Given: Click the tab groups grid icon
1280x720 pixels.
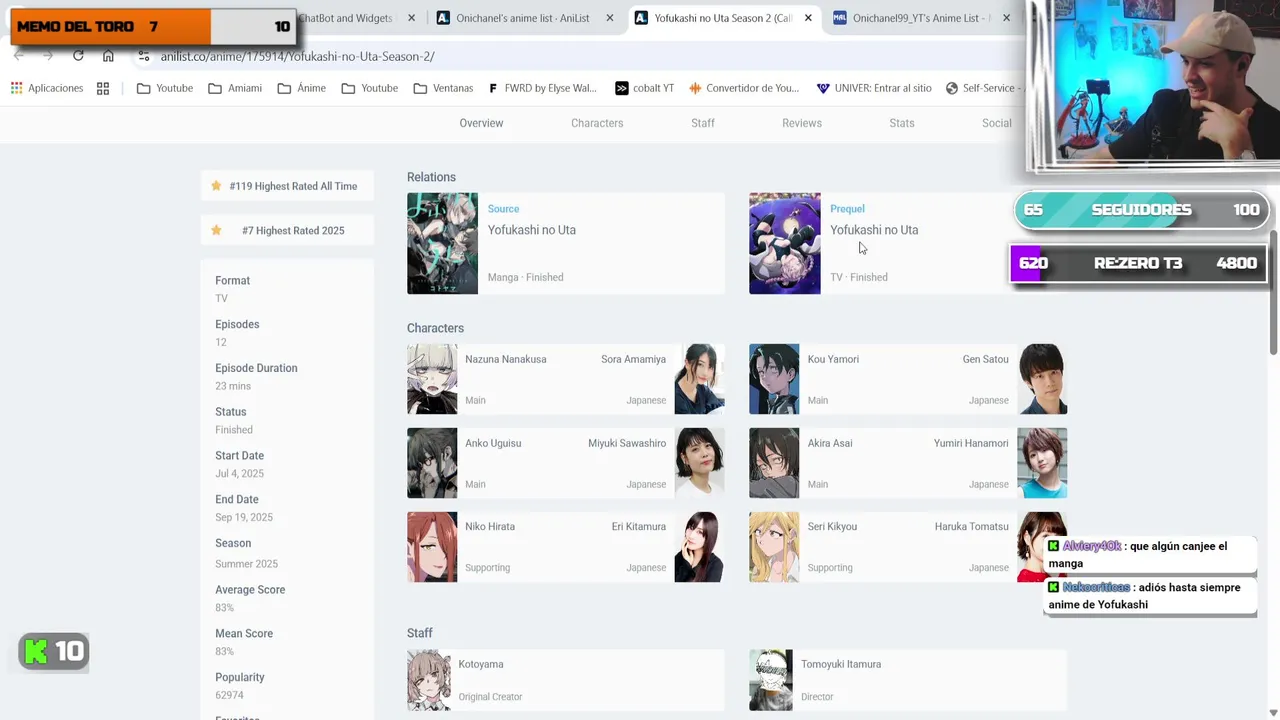Looking at the screenshot, I should (103, 88).
